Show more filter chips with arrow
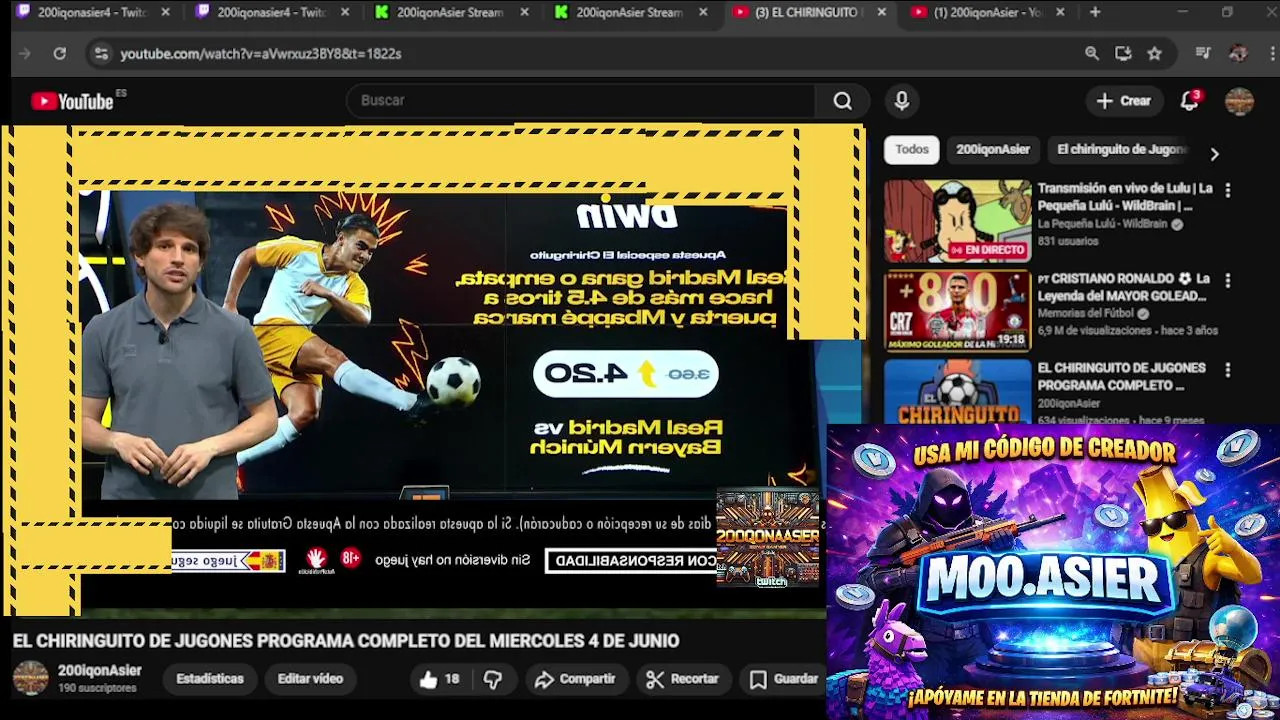1280x720 pixels. (1214, 154)
